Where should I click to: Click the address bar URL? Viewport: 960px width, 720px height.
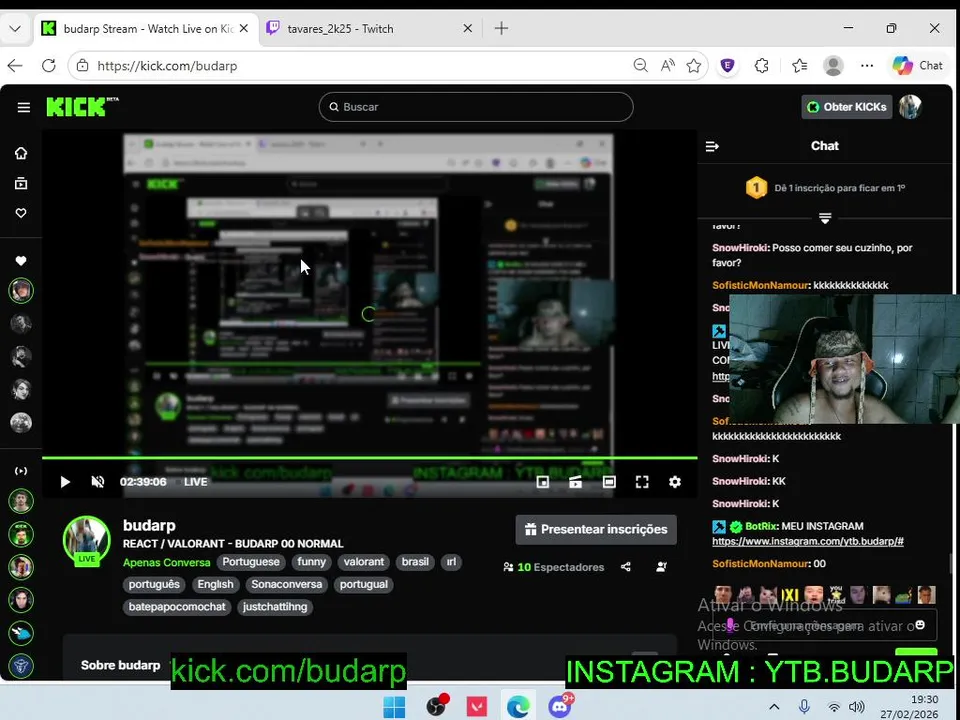pos(167,66)
